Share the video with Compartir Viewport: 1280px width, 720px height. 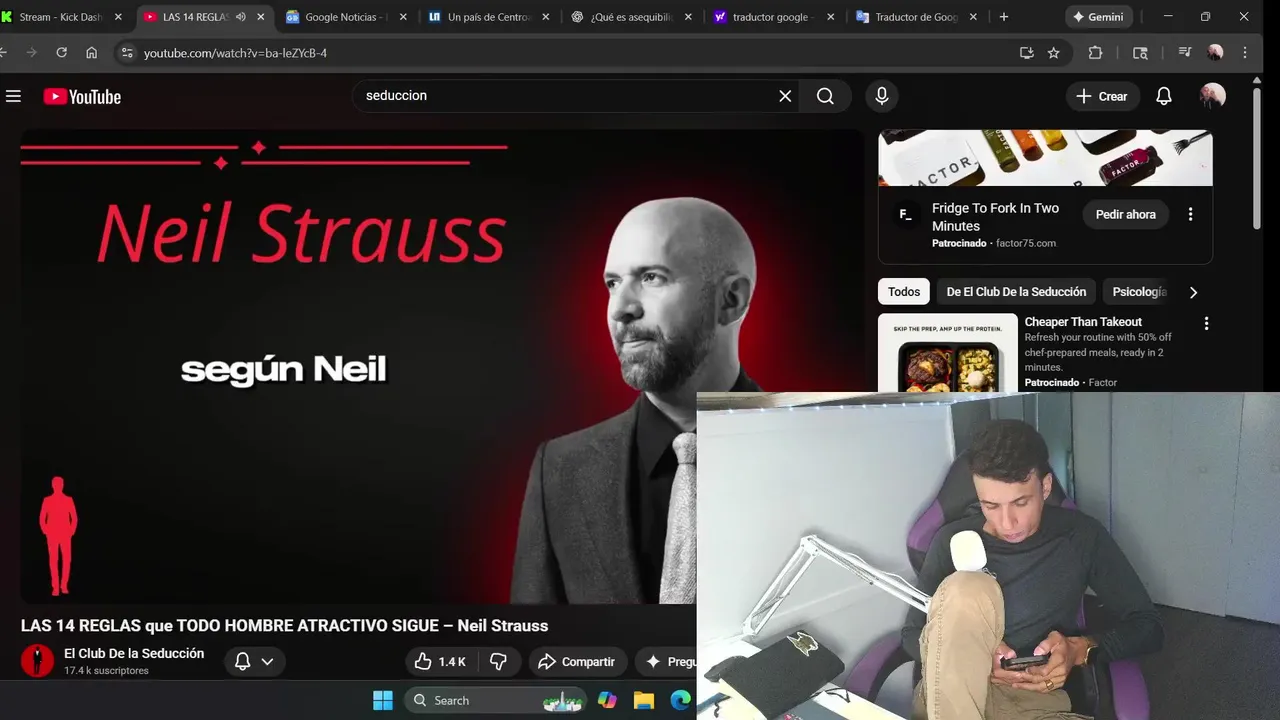(576, 661)
